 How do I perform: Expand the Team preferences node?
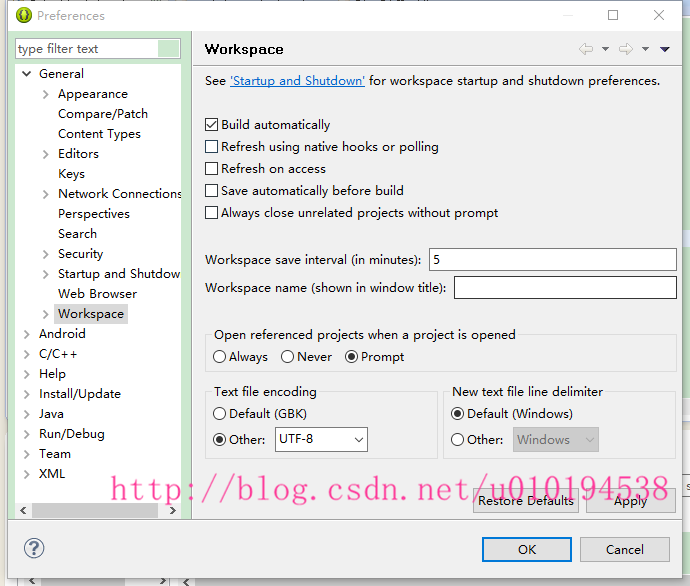[x=27, y=454]
